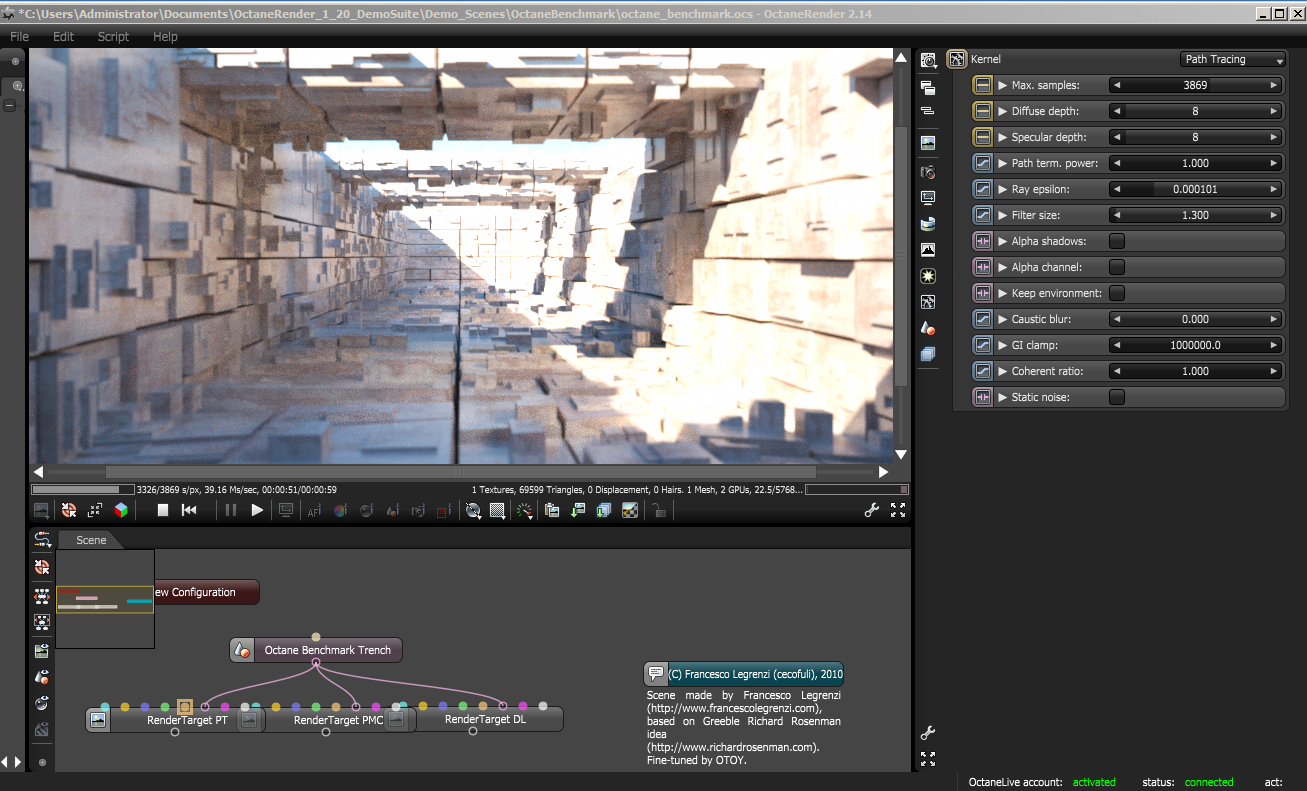Pause the current render
This screenshot has width=1307, height=791.
pyautogui.click(x=231, y=510)
